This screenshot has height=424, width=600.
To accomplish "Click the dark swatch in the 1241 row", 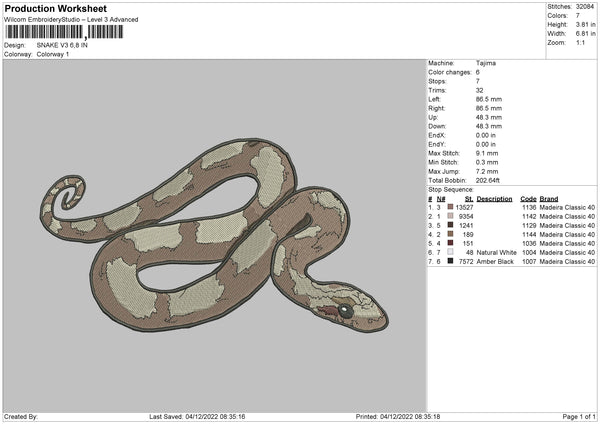I will (x=450, y=225).
